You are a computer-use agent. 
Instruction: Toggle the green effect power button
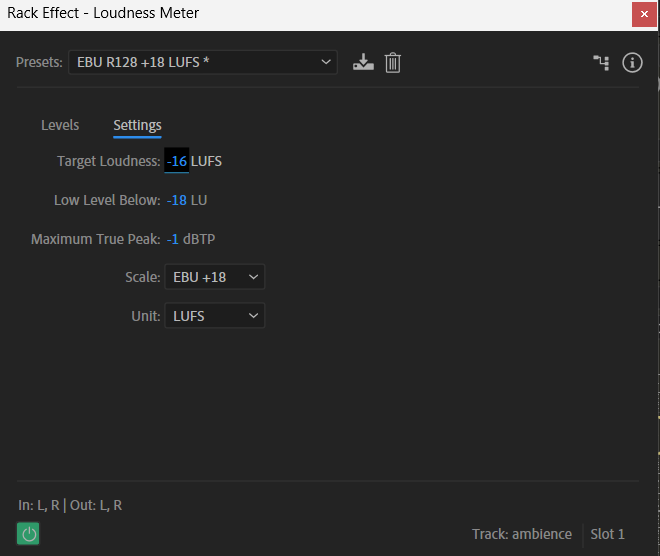(29, 534)
